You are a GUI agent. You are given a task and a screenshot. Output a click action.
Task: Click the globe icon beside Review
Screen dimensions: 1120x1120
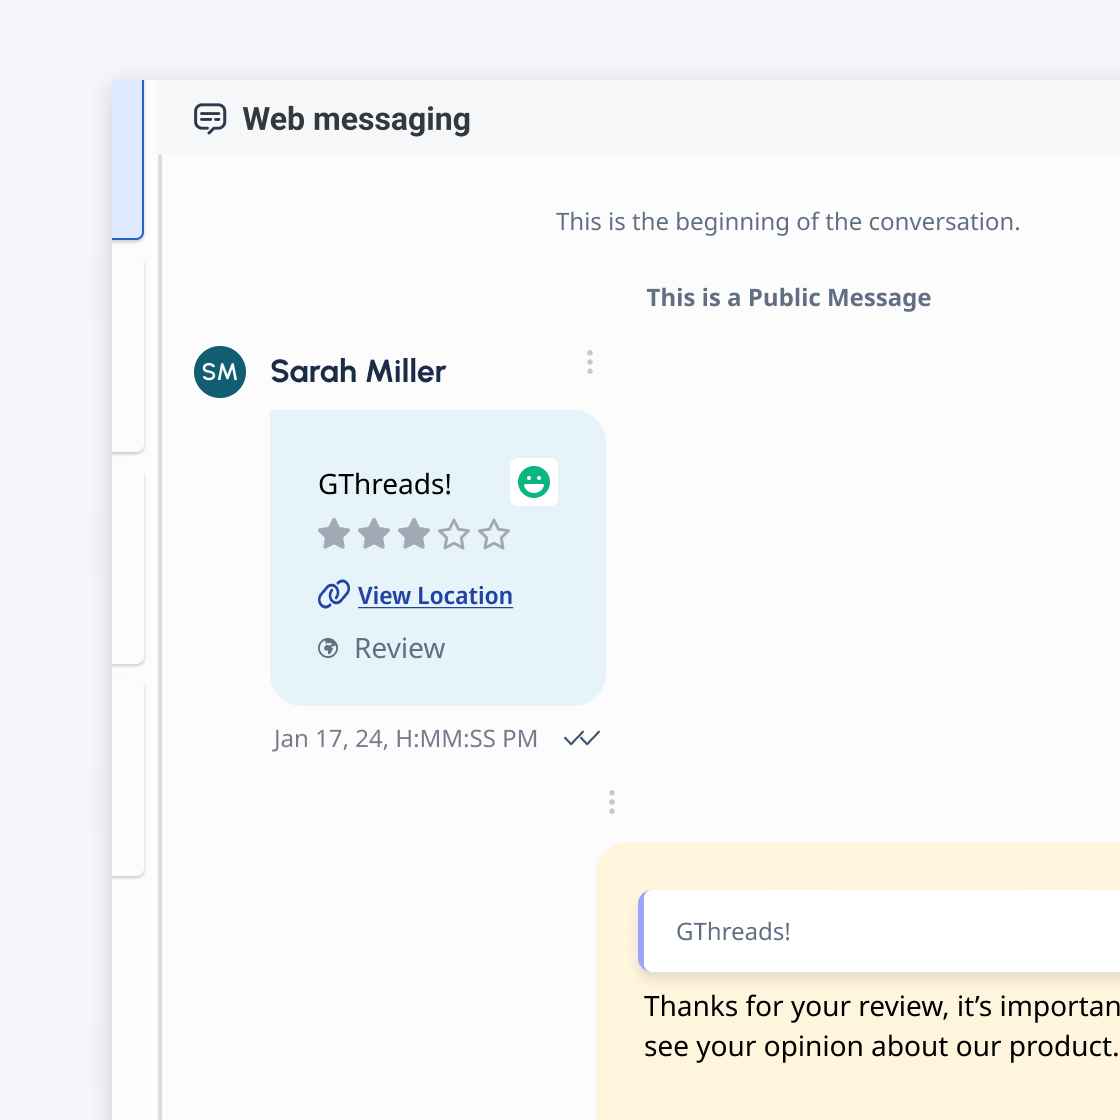[328, 648]
